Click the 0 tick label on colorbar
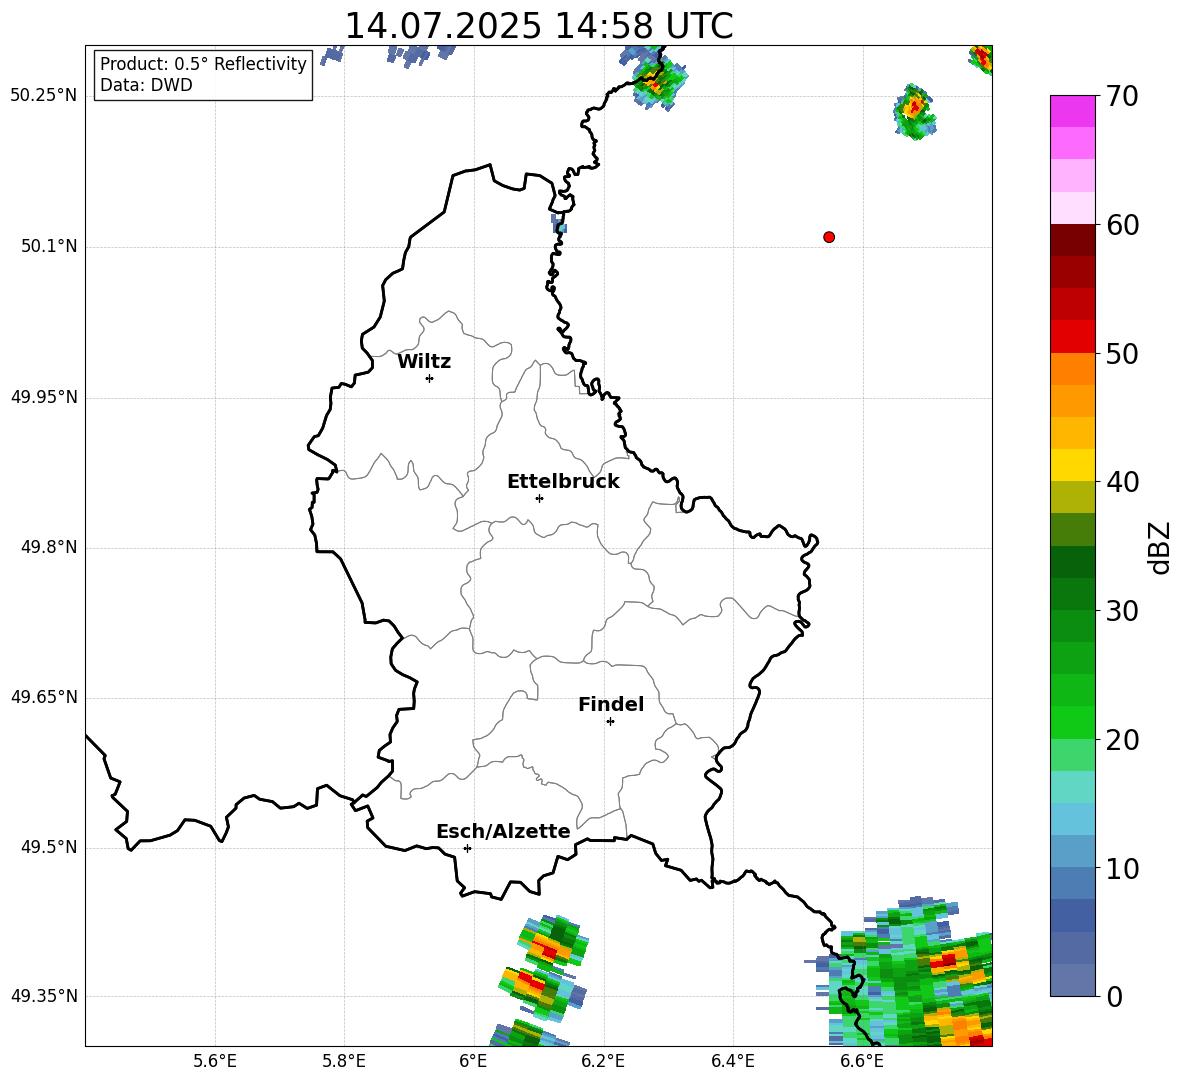The height and width of the screenshot is (1081, 1184). click(x=1114, y=997)
